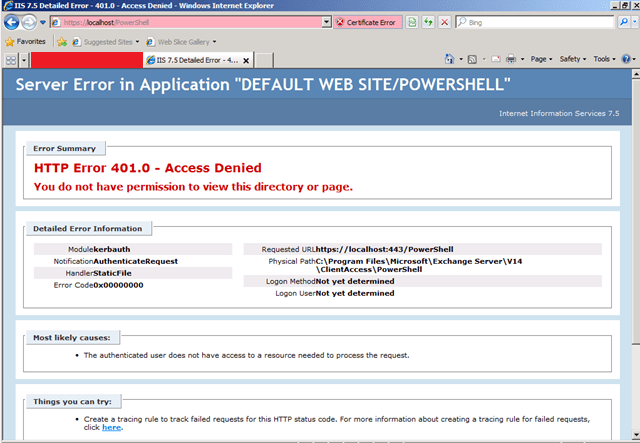Screen dimensions: 640x443
Task: Click the vertical scrollbar down arrow
Action: point(636,435)
